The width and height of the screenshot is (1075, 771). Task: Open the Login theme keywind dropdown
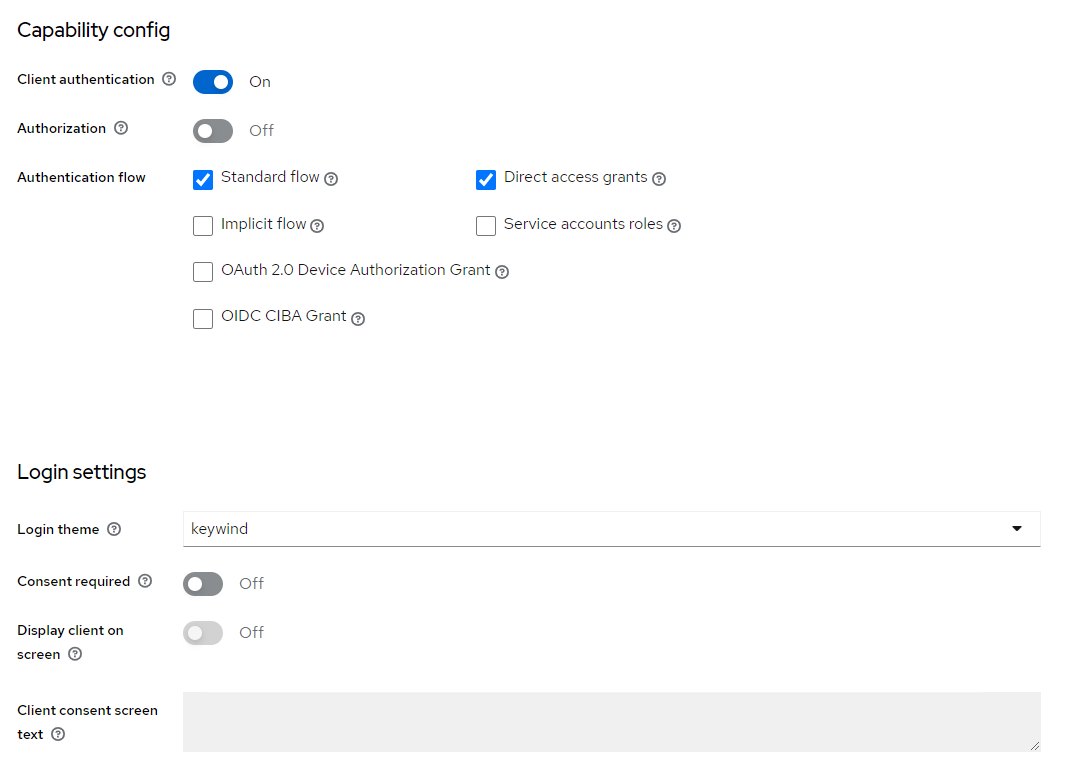click(611, 529)
